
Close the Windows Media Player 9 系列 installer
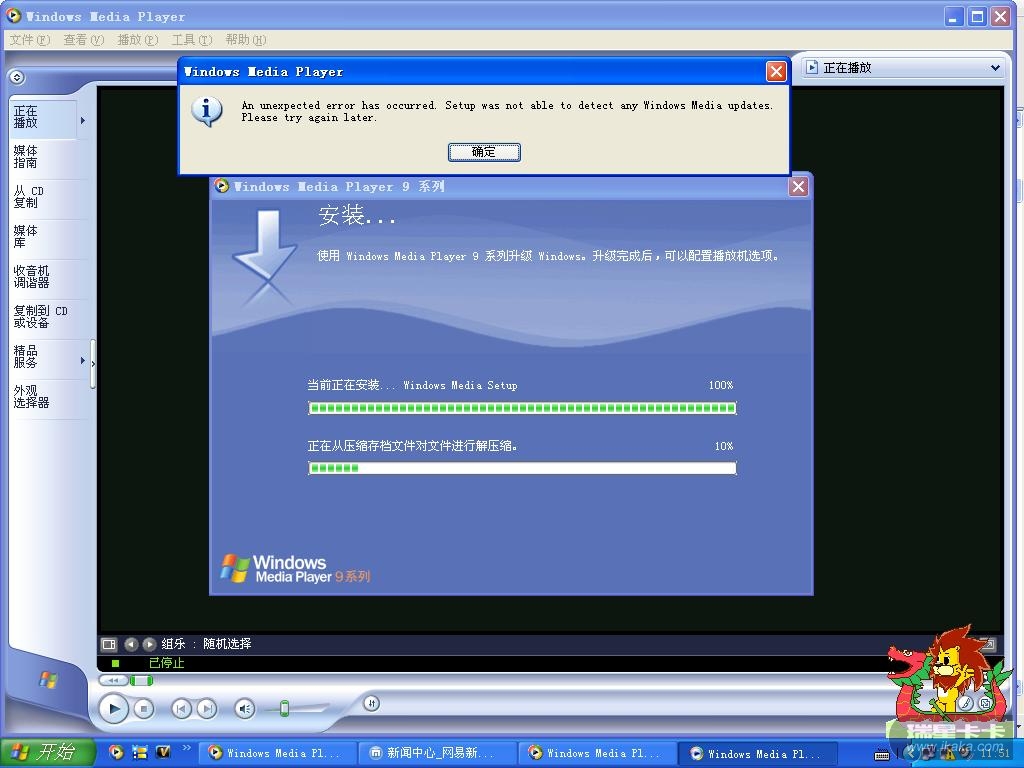(798, 187)
